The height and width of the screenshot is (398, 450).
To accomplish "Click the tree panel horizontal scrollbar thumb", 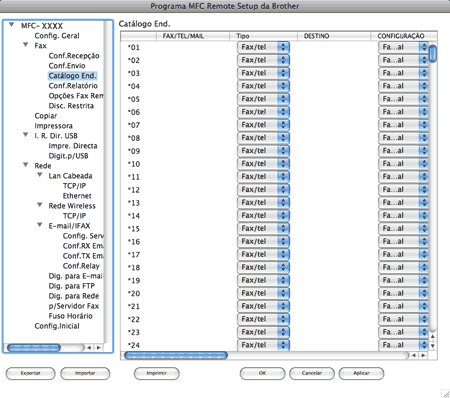I will click(34, 348).
